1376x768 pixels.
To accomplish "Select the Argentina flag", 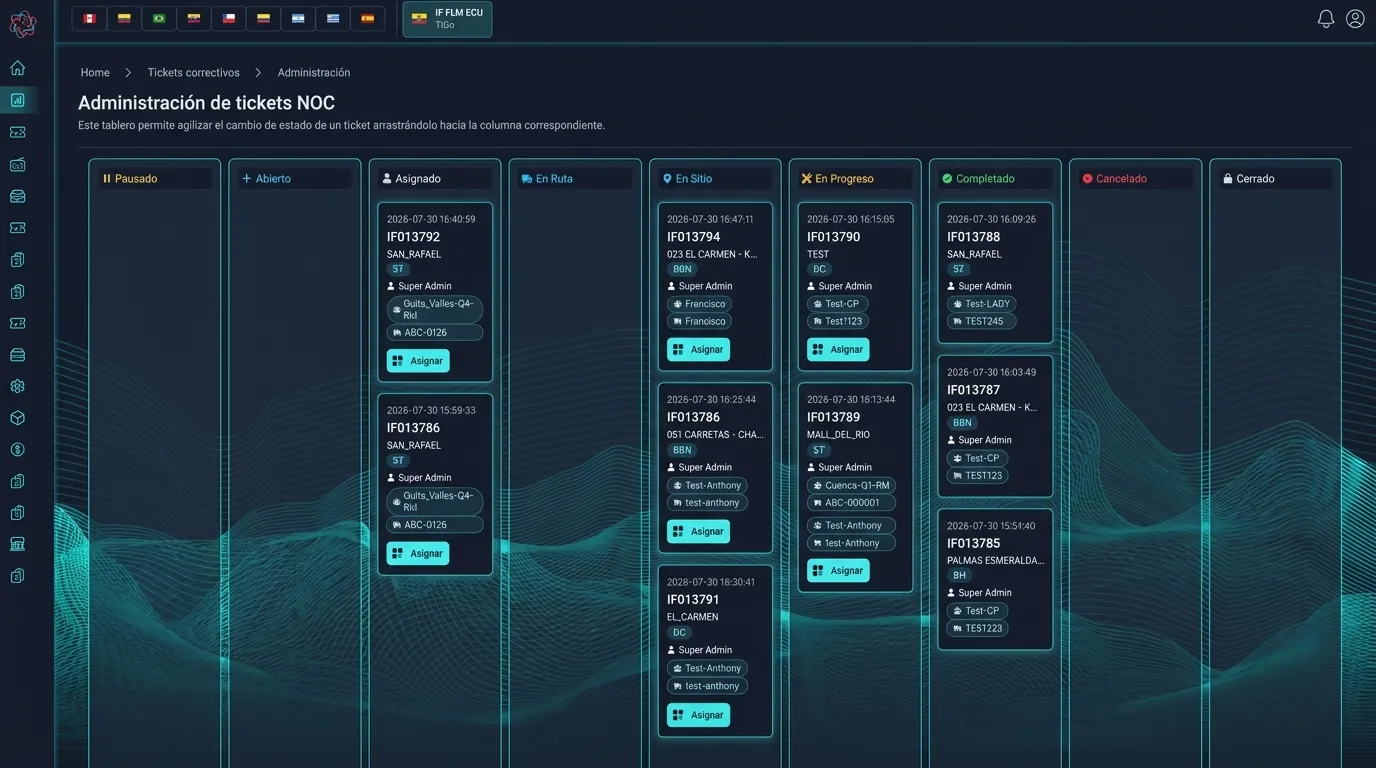I will coord(298,18).
